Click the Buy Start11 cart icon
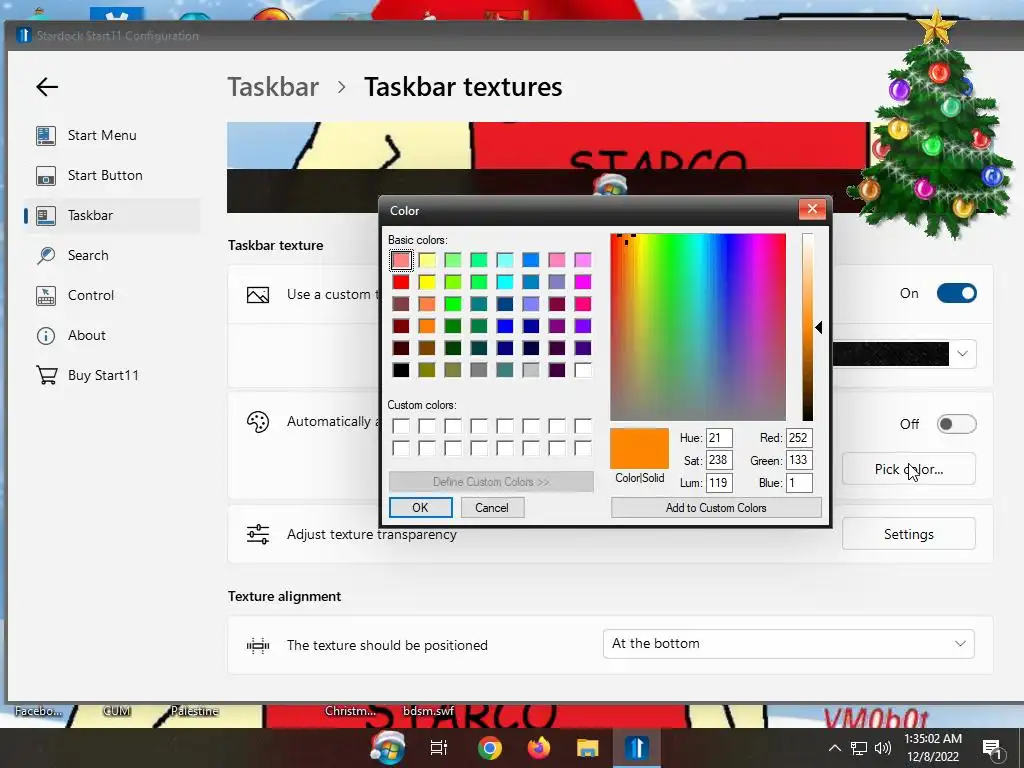Viewport: 1024px width, 768px height. click(46, 375)
